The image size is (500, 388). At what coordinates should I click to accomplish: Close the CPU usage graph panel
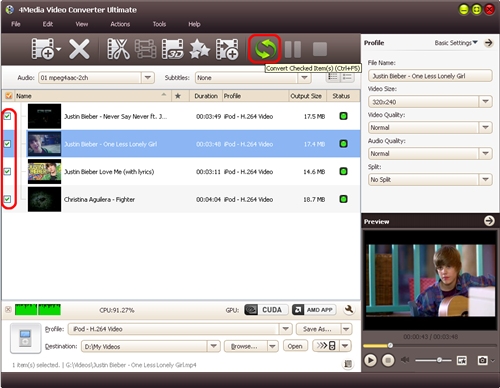coord(8,309)
